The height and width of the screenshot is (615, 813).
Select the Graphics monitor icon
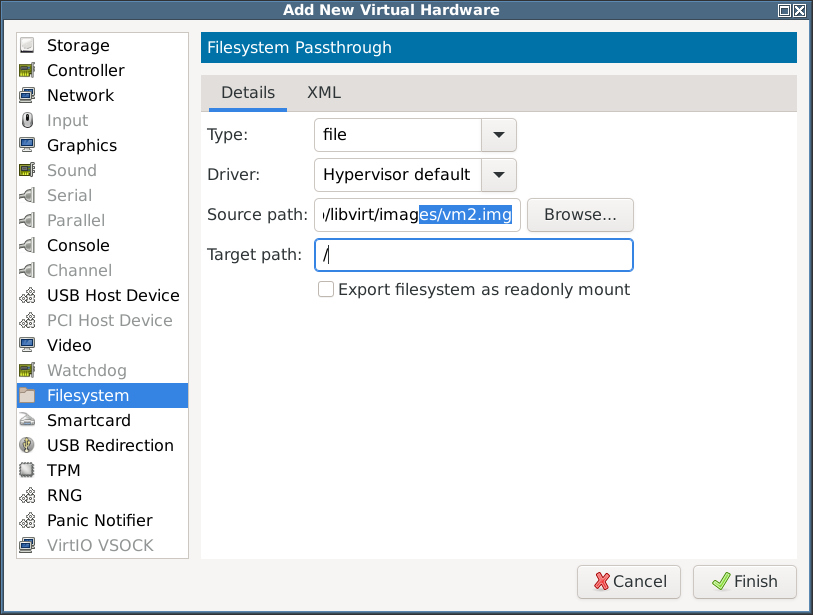(27, 145)
